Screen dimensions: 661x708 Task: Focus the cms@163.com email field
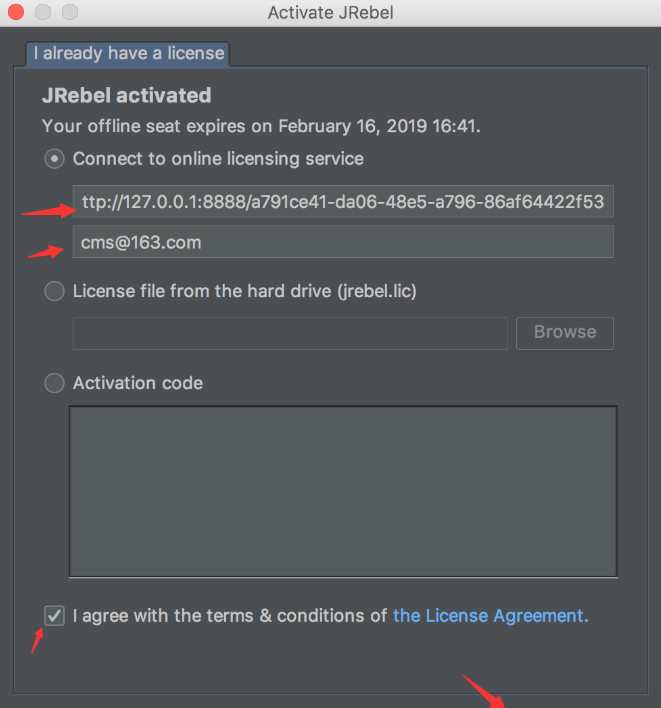pos(342,242)
